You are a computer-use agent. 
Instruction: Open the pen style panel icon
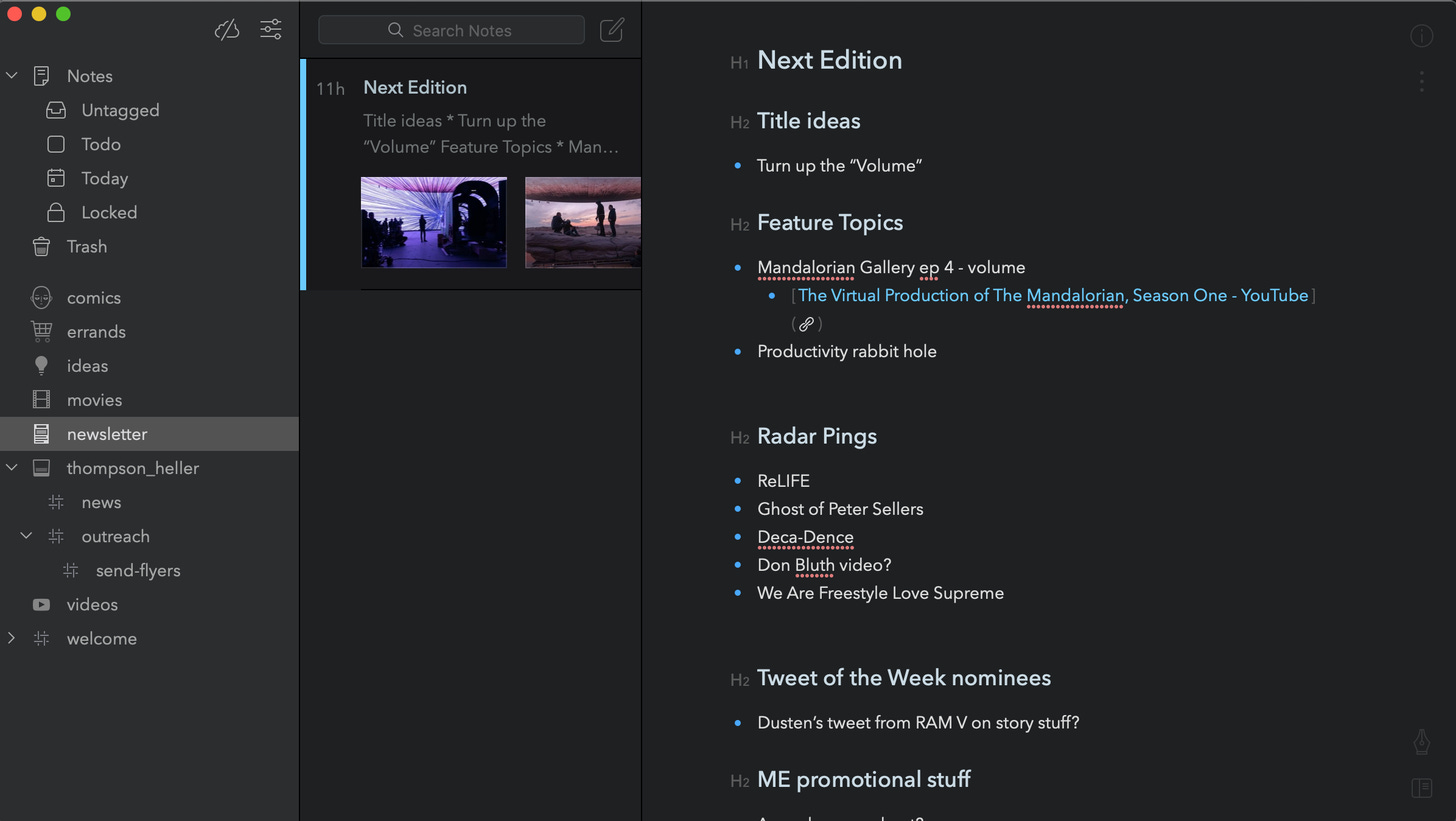(1421, 742)
